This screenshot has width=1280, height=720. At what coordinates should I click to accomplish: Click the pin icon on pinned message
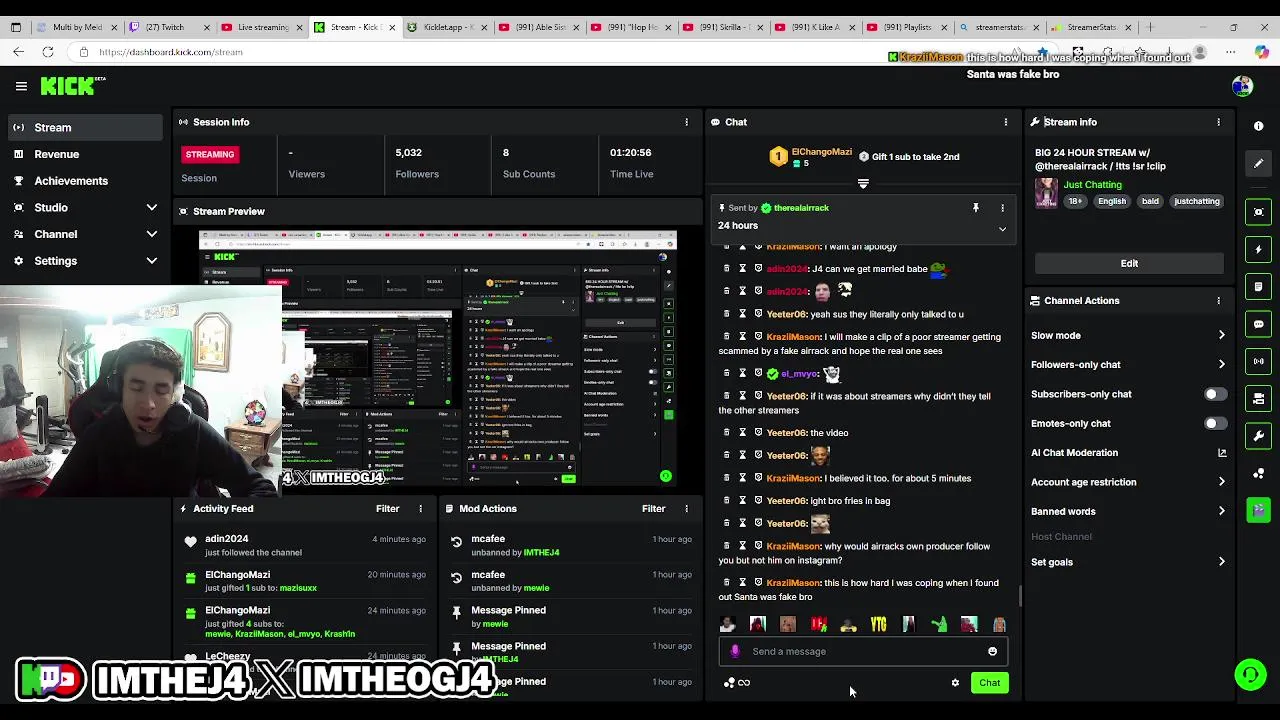pyautogui.click(x=976, y=208)
